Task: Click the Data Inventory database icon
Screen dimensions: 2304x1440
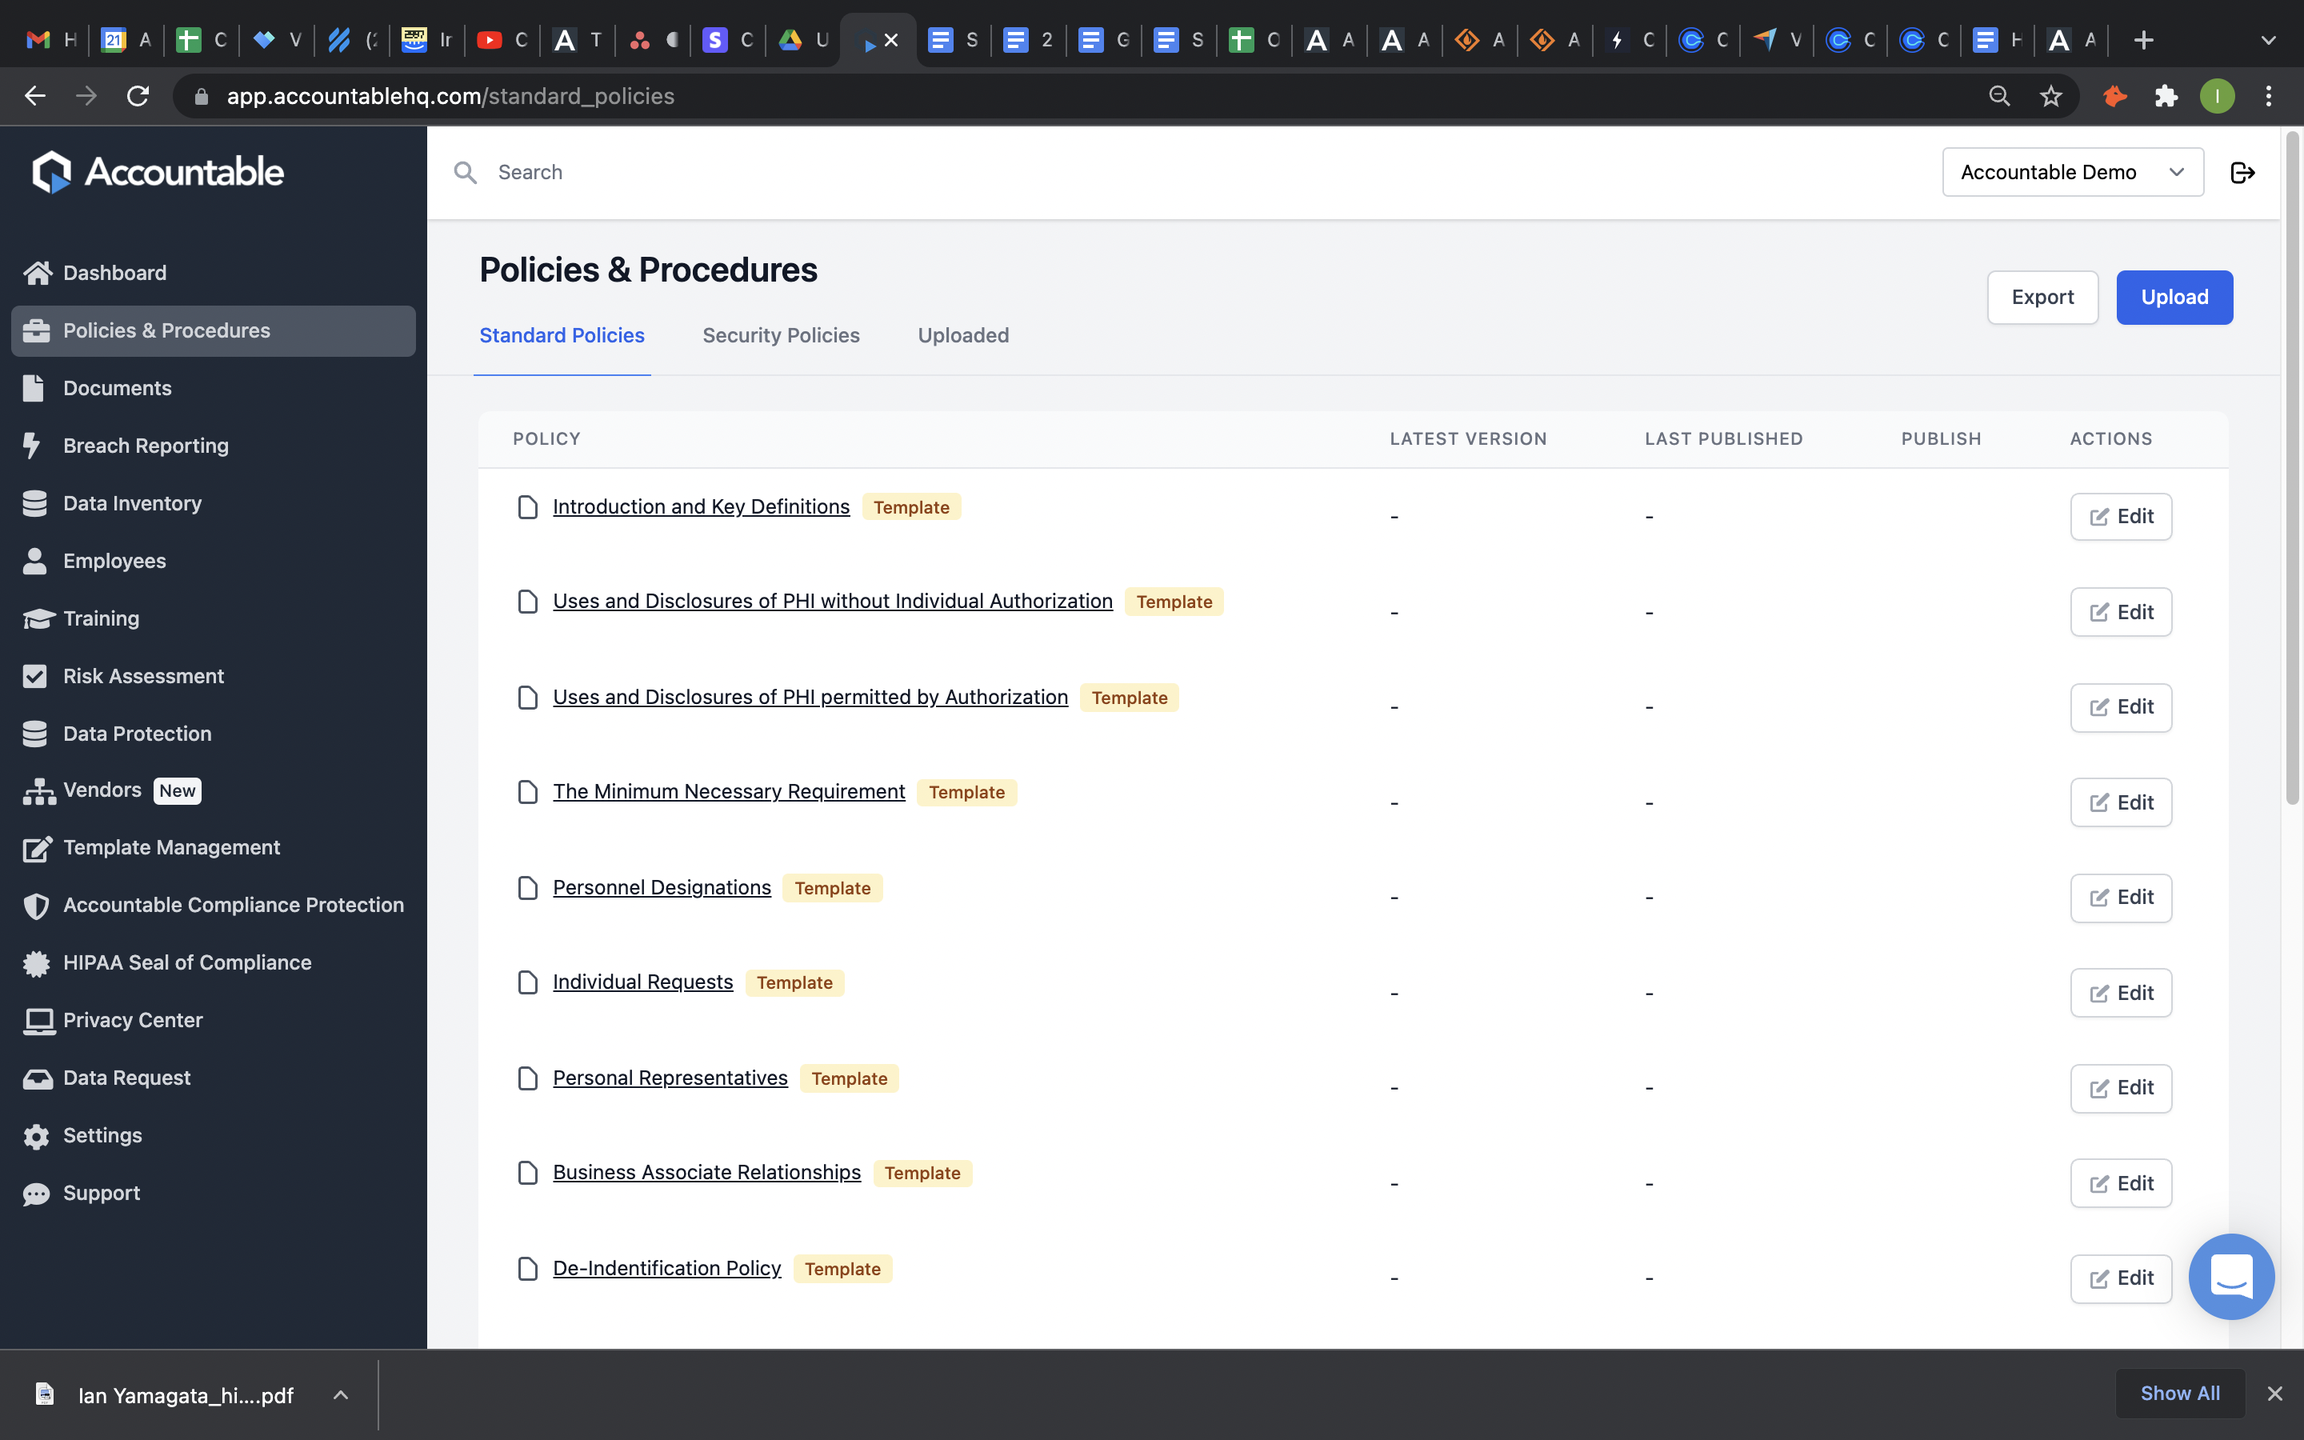Action: [35, 504]
